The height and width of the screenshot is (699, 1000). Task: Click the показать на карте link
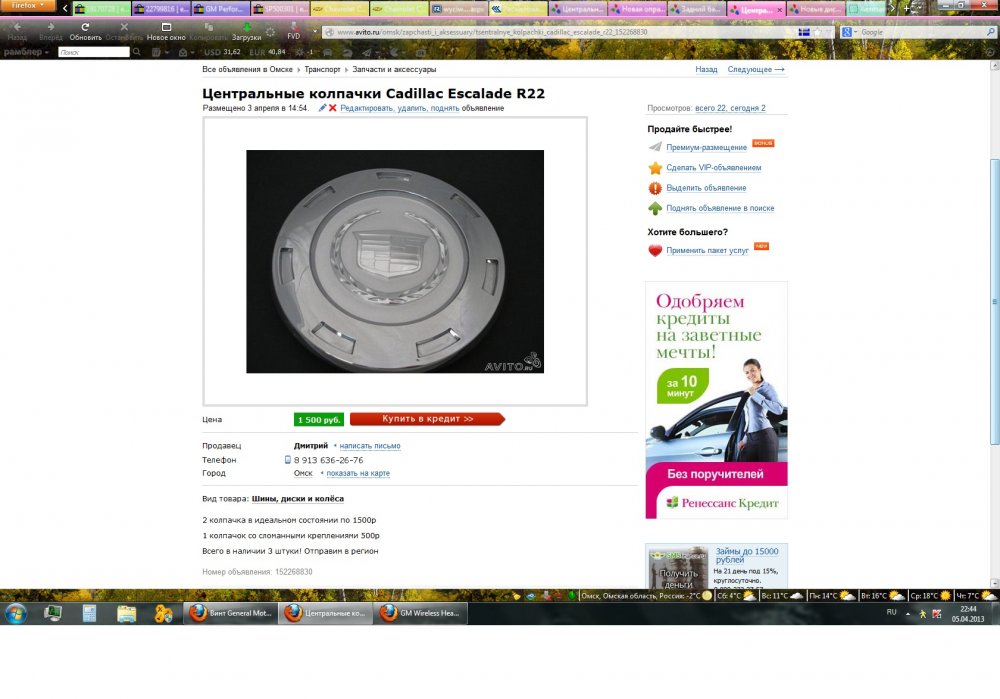357,473
